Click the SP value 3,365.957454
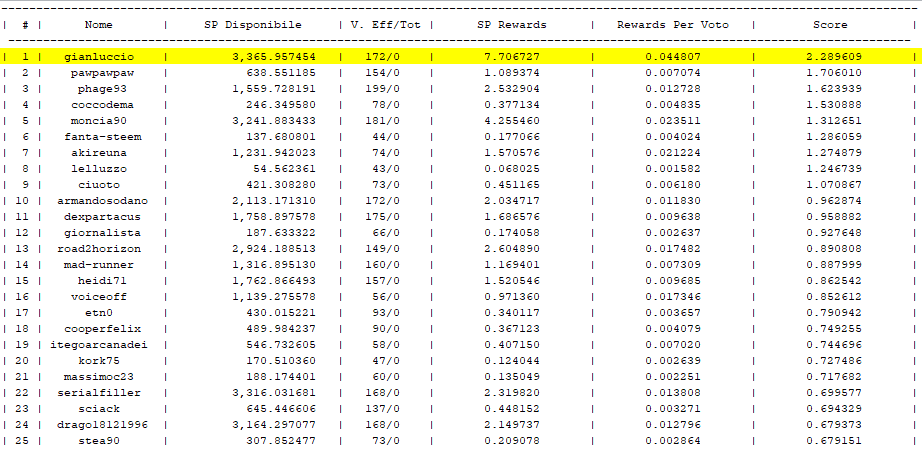 (x=274, y=57)
